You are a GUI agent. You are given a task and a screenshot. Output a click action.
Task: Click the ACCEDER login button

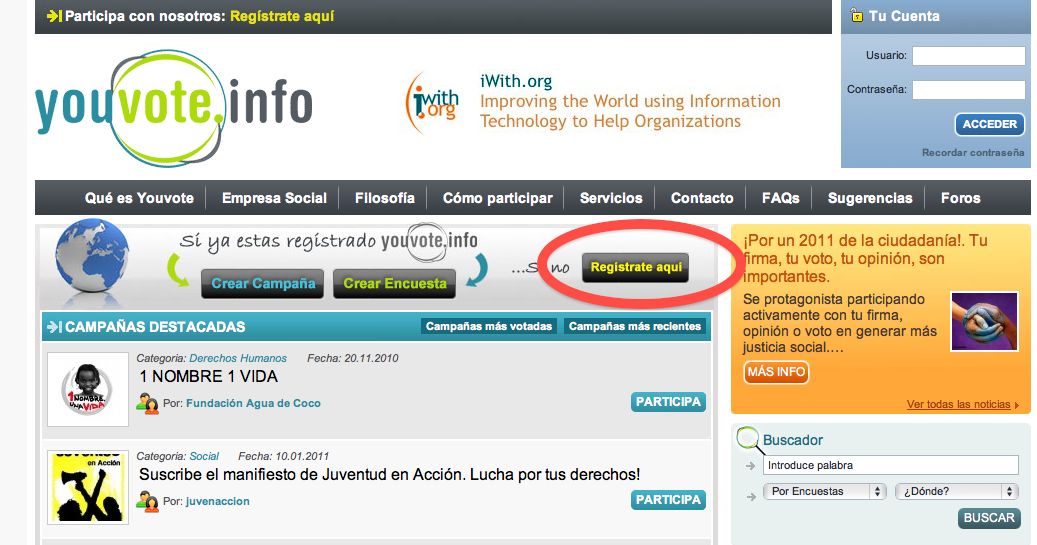(989, 124)
